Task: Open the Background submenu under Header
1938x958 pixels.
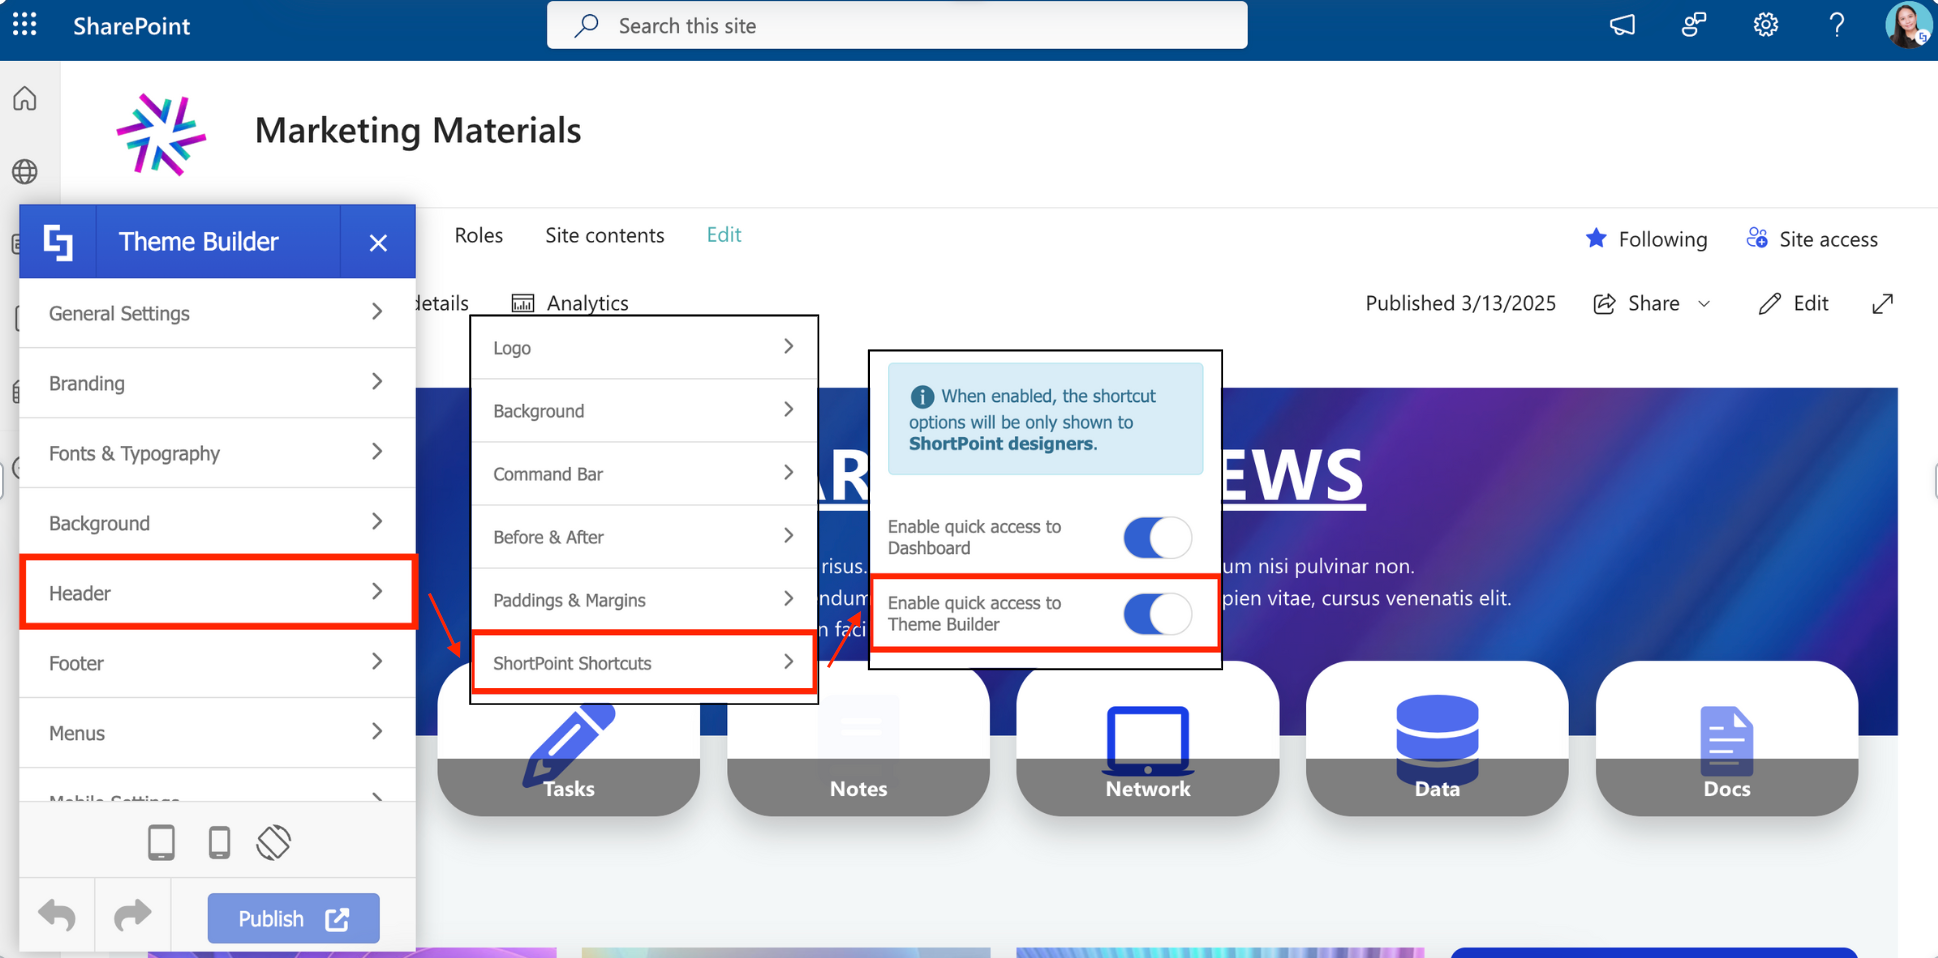Action: coord(644,411)
